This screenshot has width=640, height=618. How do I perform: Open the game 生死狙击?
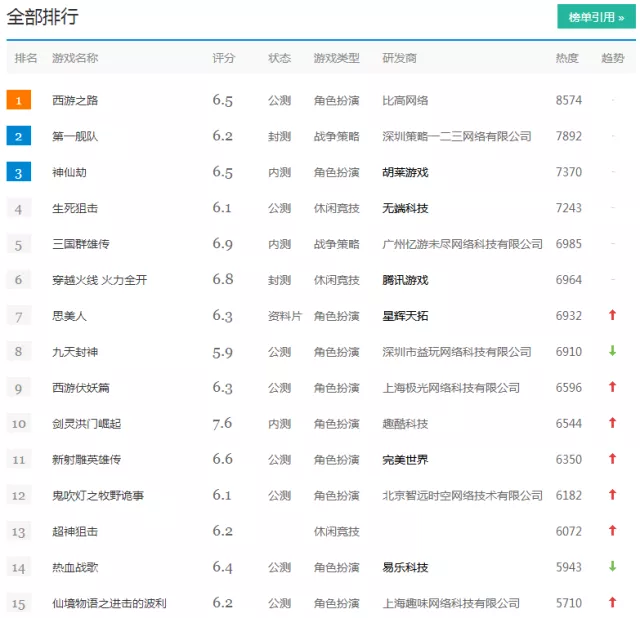tap(75, 208)
